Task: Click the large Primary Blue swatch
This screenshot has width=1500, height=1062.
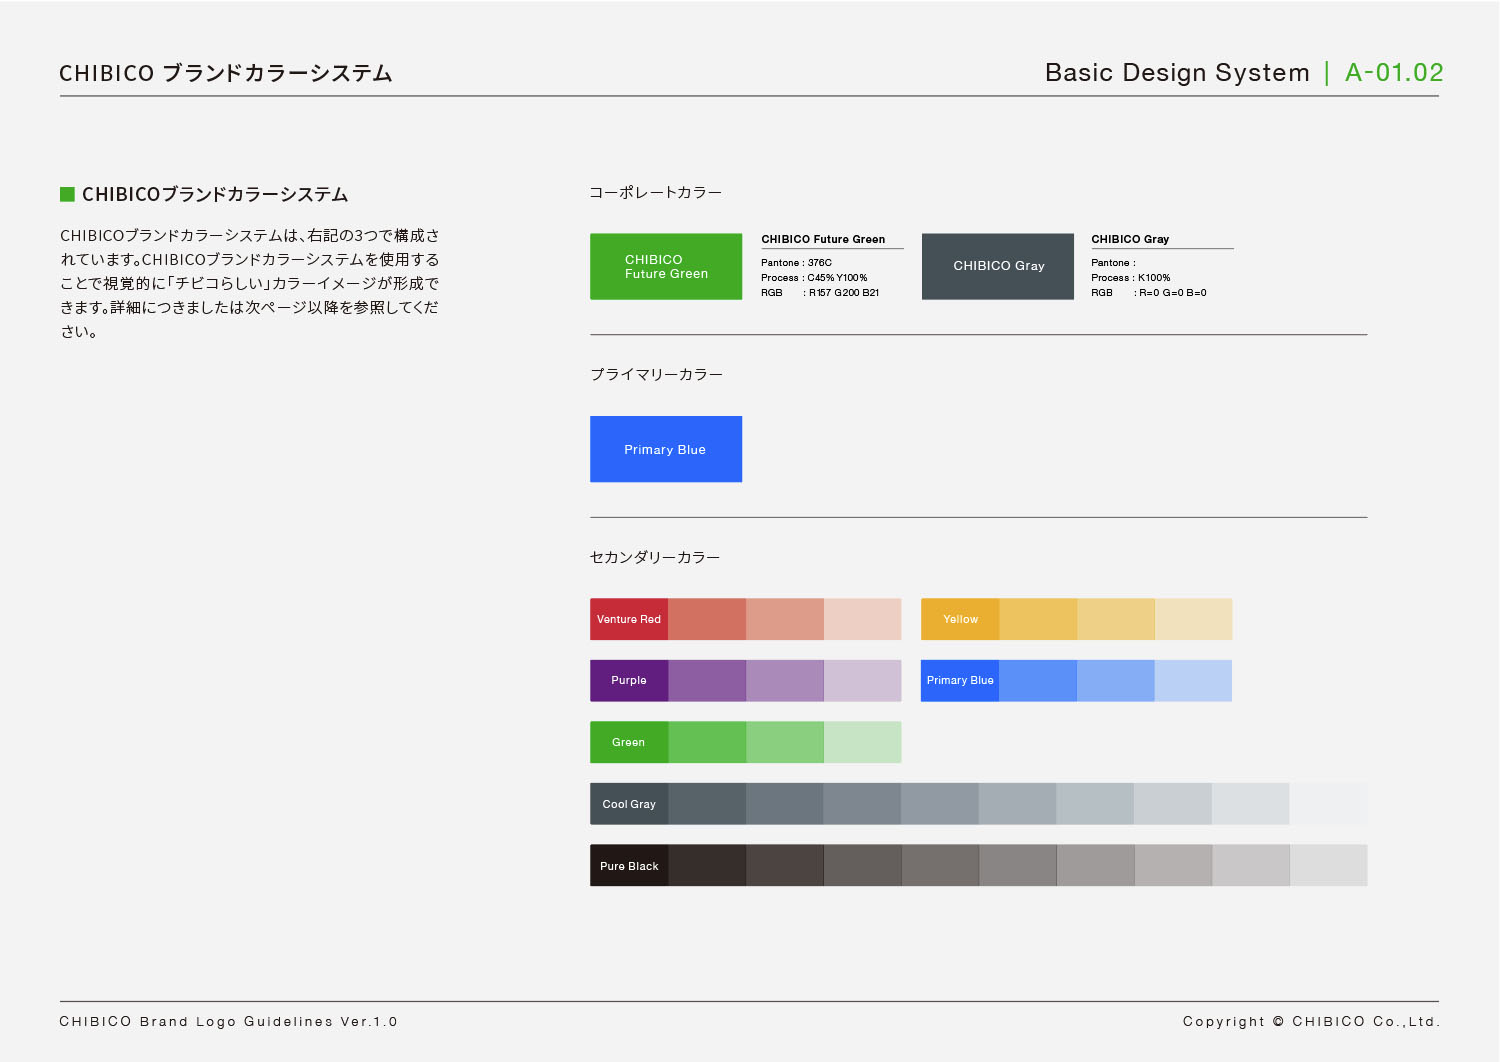Action: (x=666, y=449)
